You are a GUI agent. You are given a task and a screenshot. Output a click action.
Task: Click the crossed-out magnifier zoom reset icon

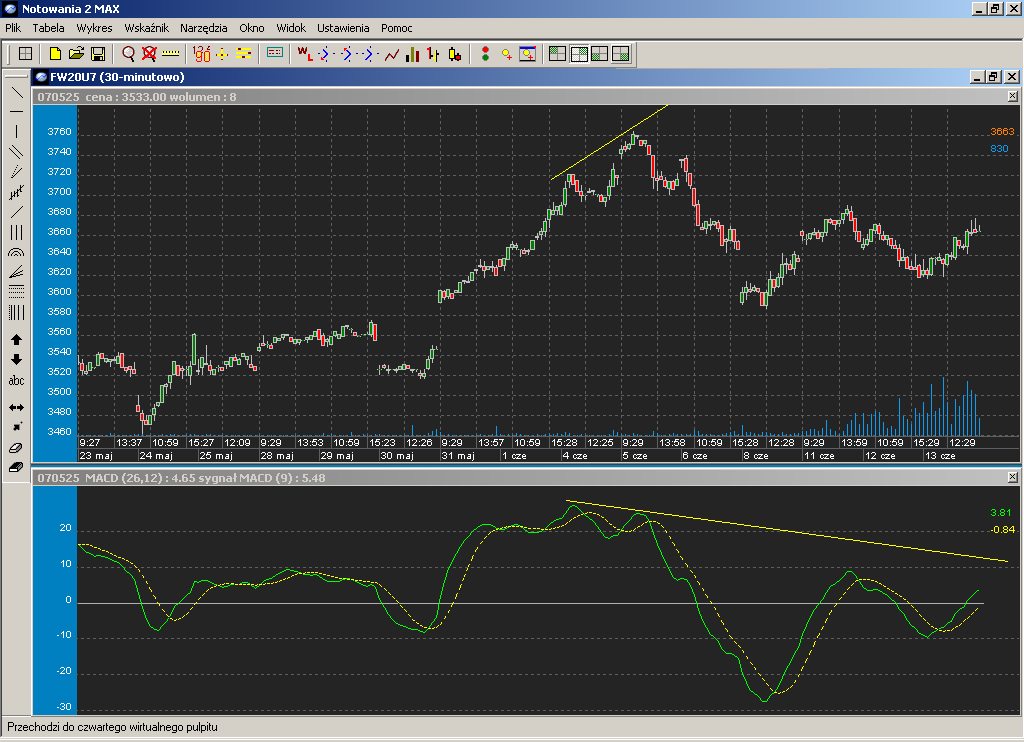pyautogui.click(x=149, y=54)
